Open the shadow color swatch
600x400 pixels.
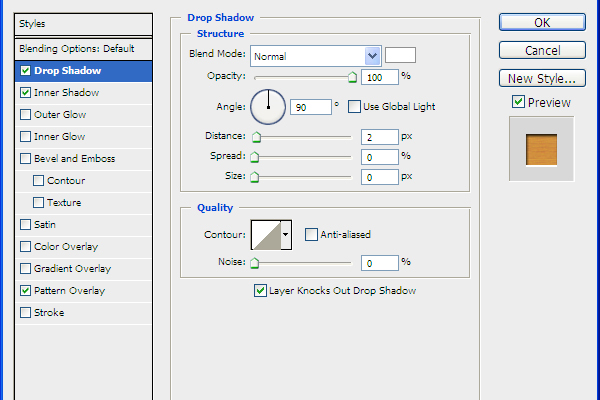[400, 55]
